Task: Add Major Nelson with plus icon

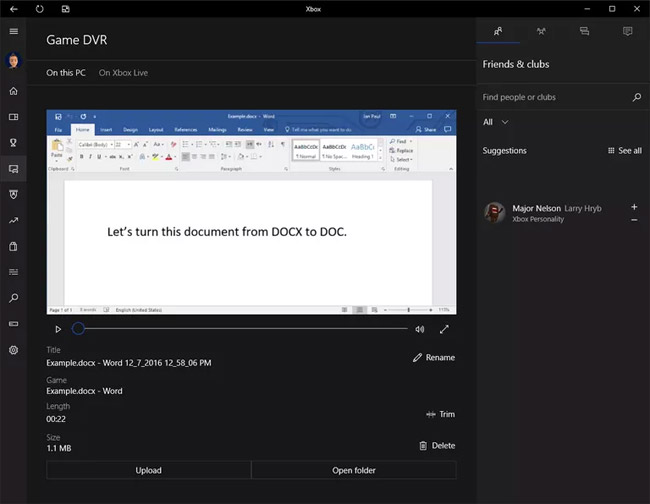Action: (x=634, y=207)
